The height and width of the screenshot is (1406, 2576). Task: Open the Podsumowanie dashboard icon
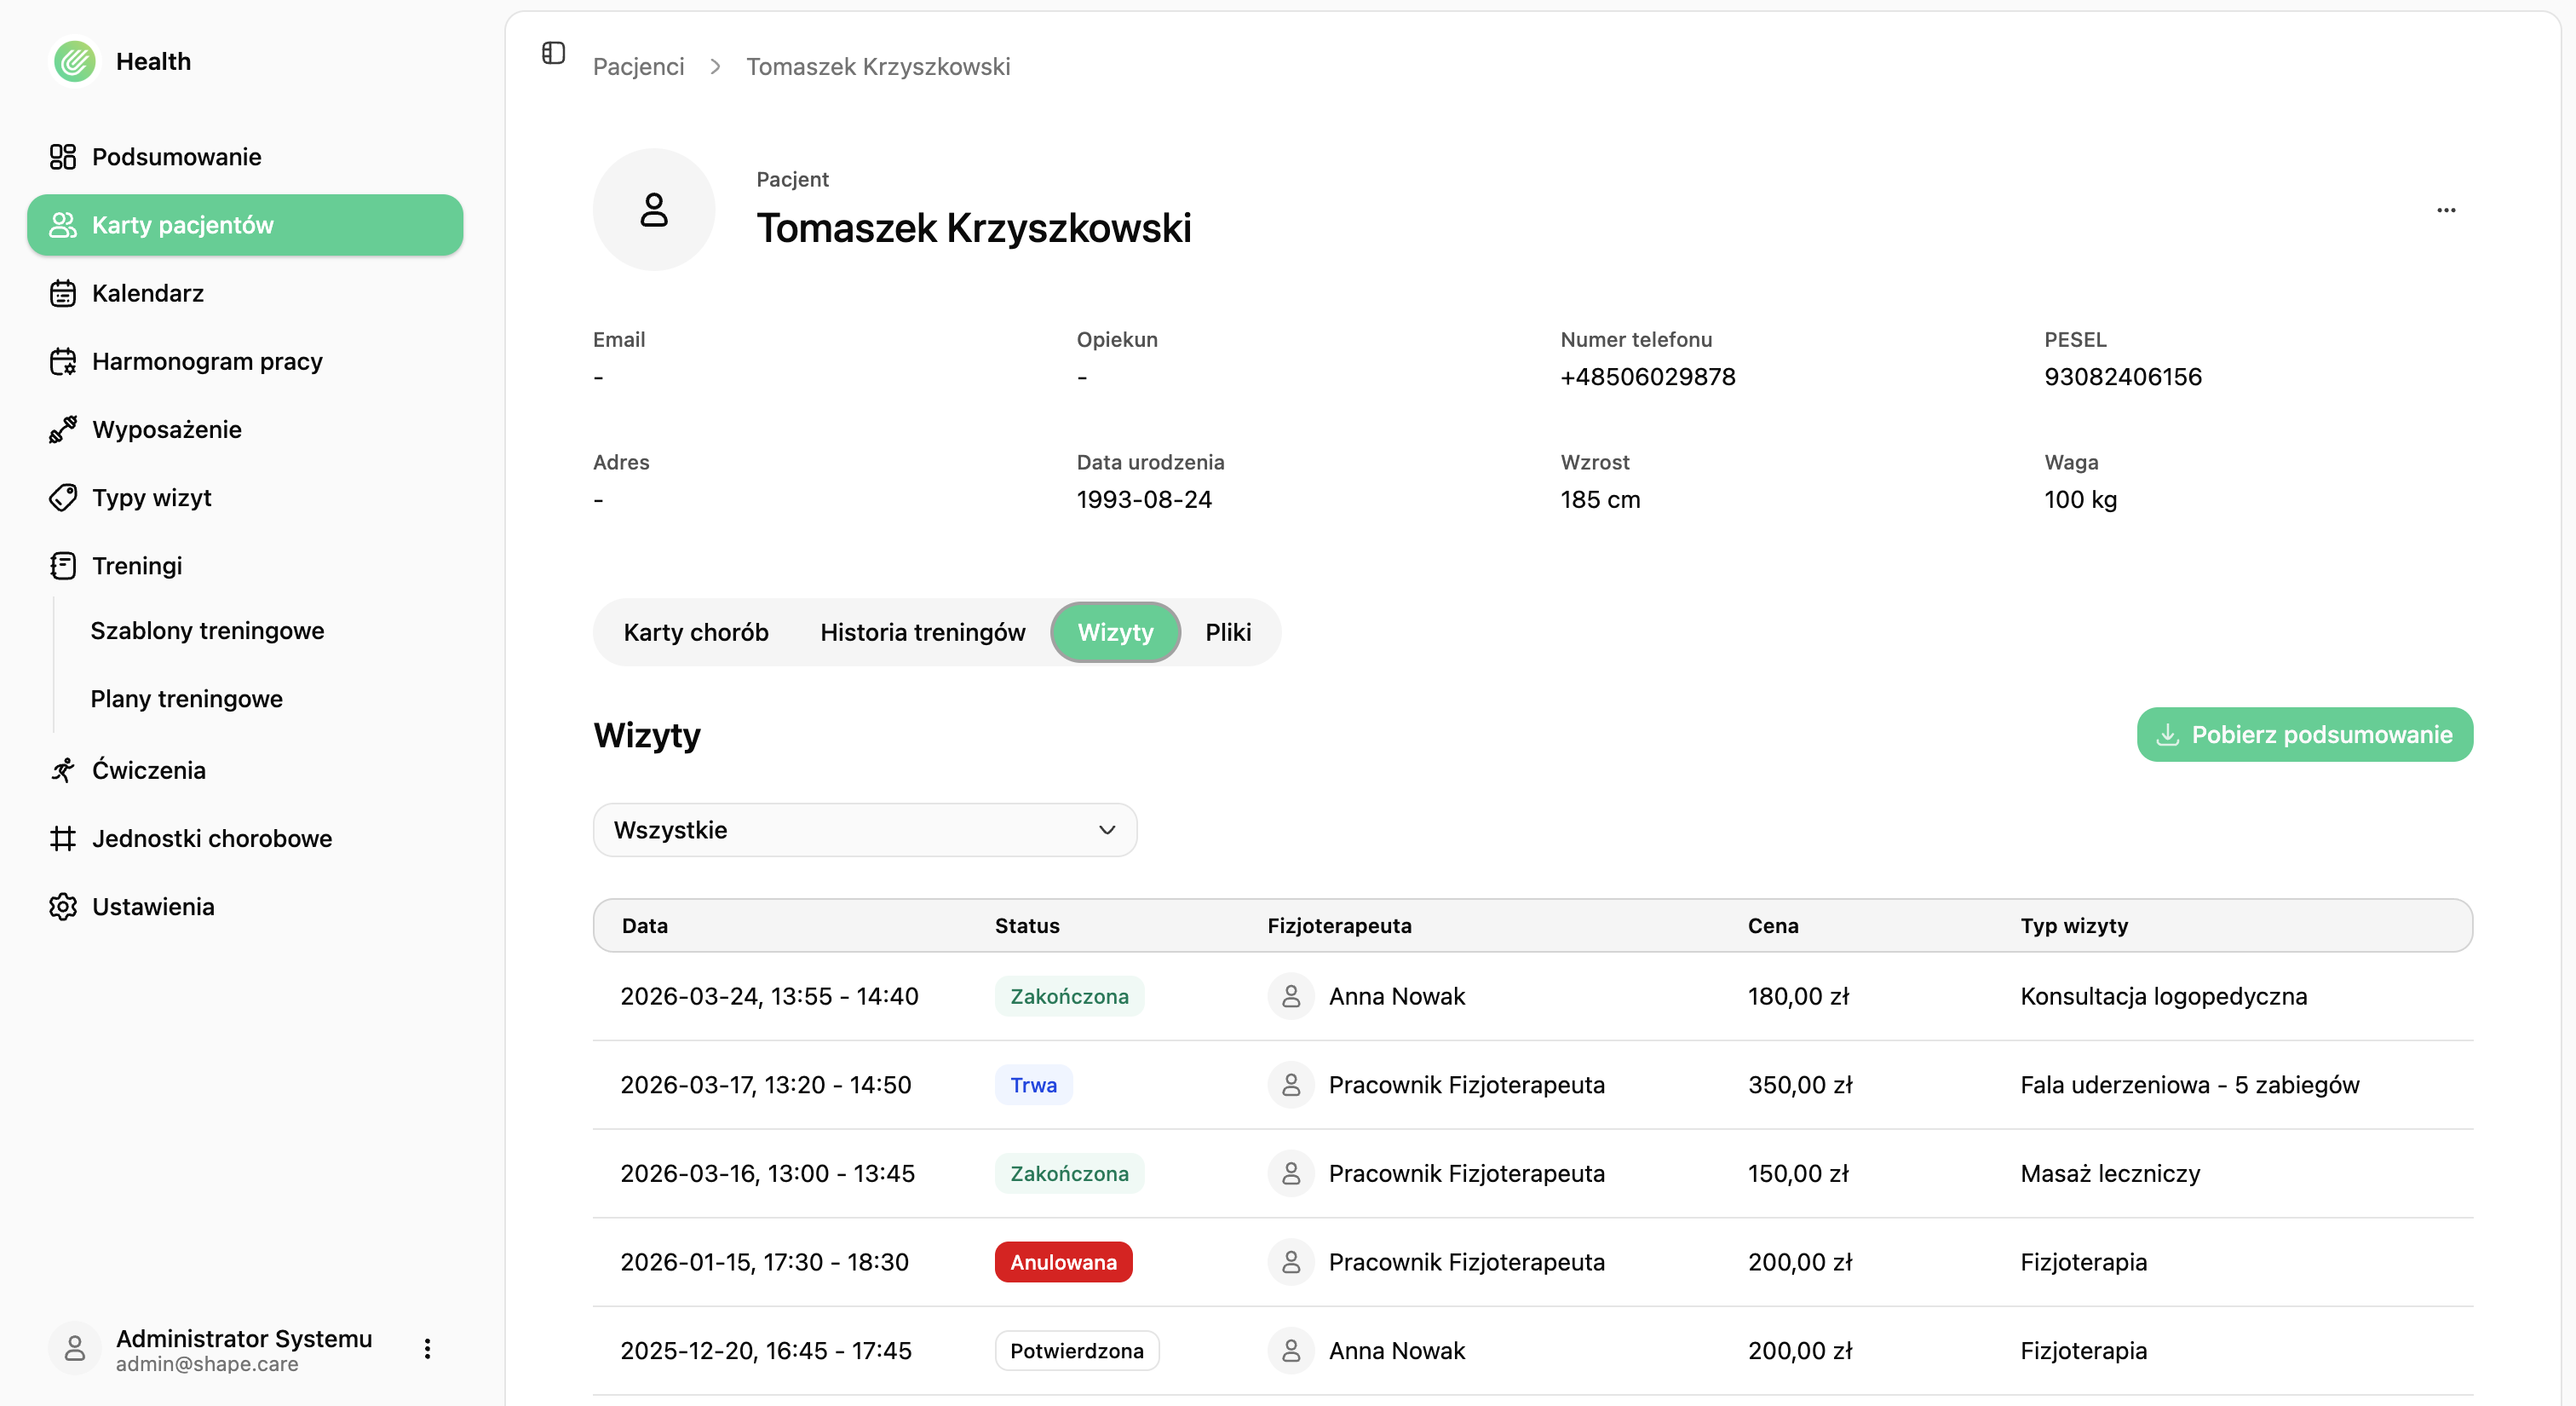point(62,157)
